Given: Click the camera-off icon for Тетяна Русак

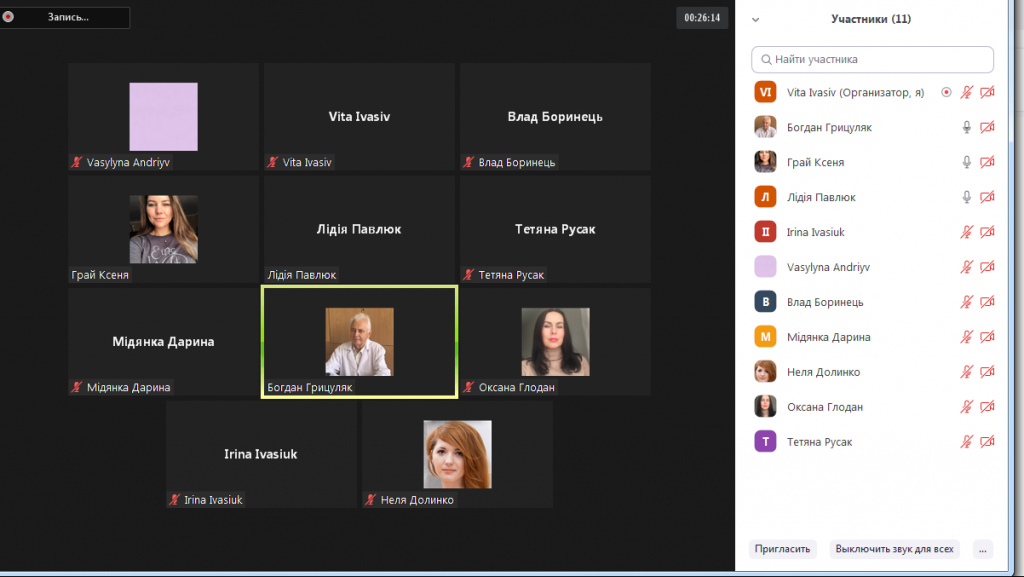Looking at the screenshot, I should 987,442.
